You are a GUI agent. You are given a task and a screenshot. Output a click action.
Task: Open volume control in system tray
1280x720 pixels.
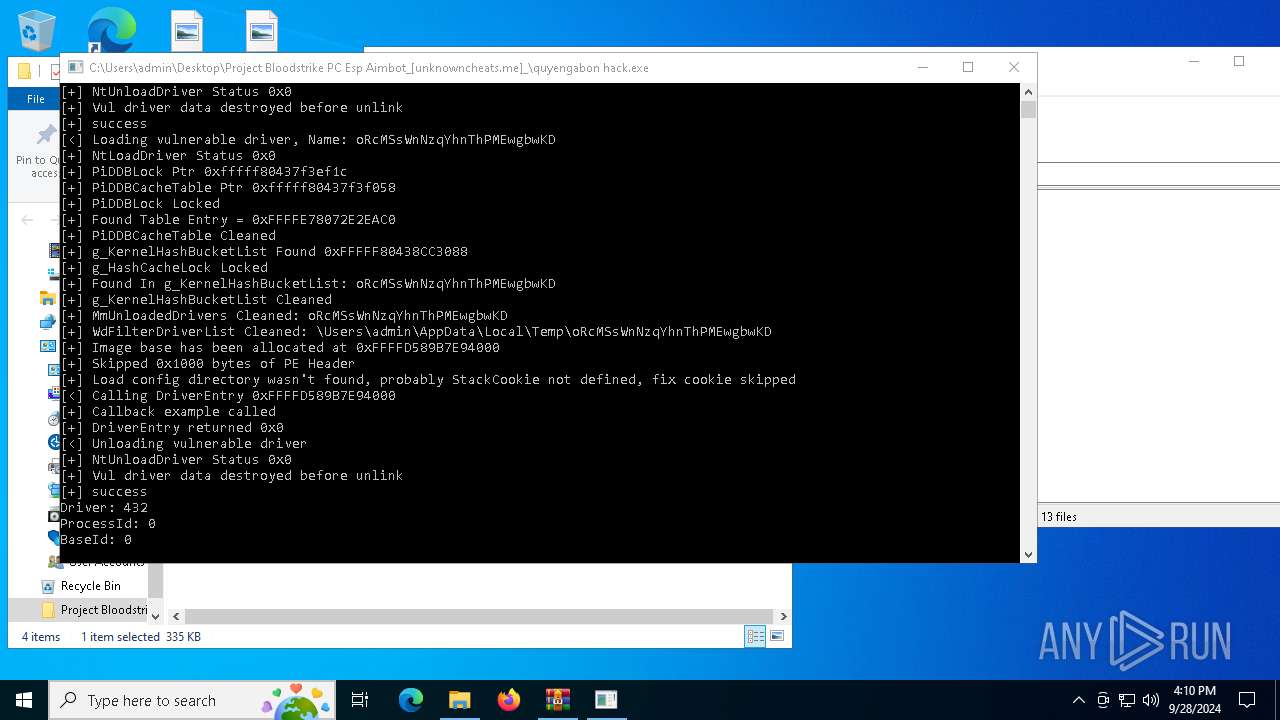pos(1151,700)
